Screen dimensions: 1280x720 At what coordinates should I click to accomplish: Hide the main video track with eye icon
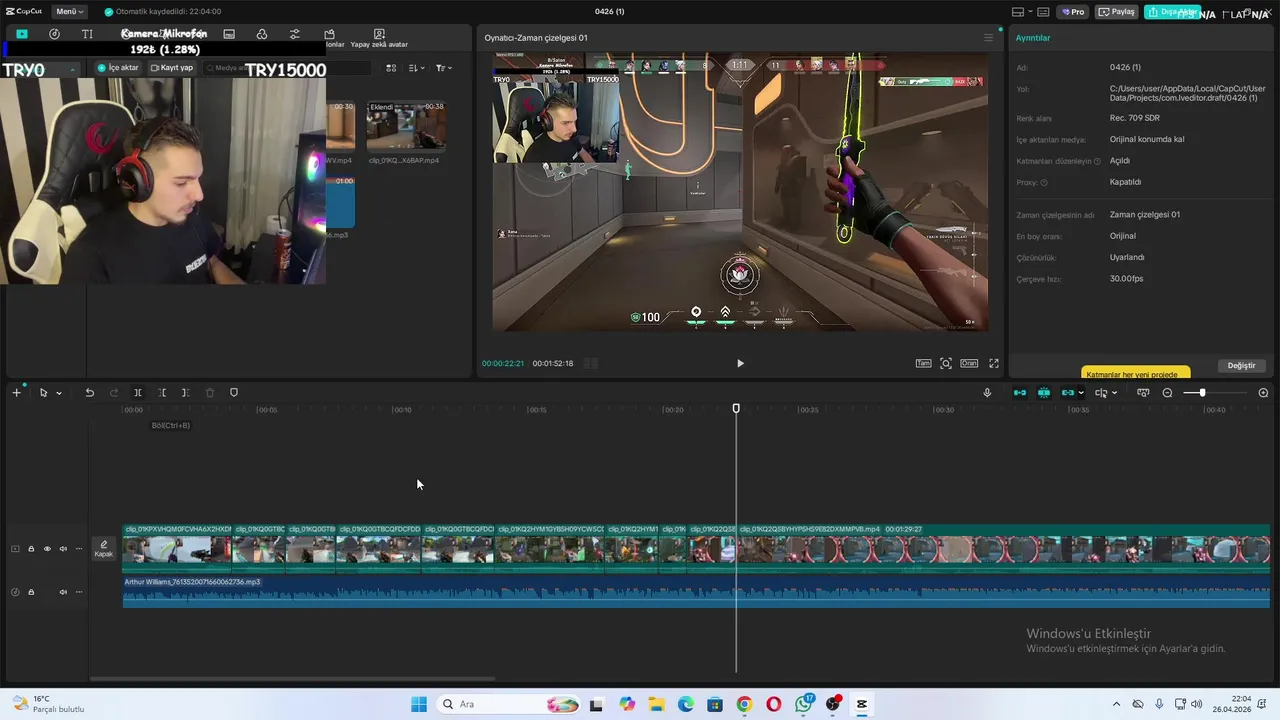(47, 549)
